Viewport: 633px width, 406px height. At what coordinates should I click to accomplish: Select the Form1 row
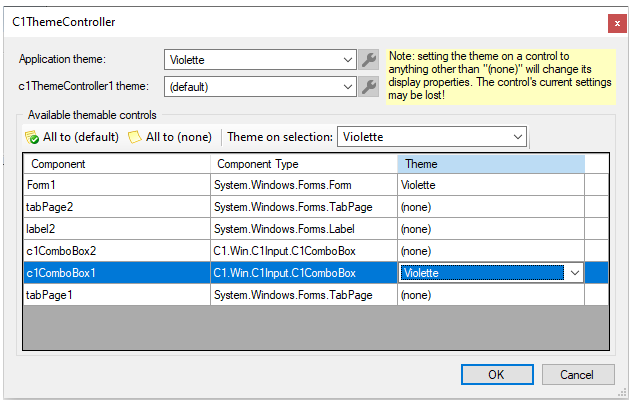(116, 185)
